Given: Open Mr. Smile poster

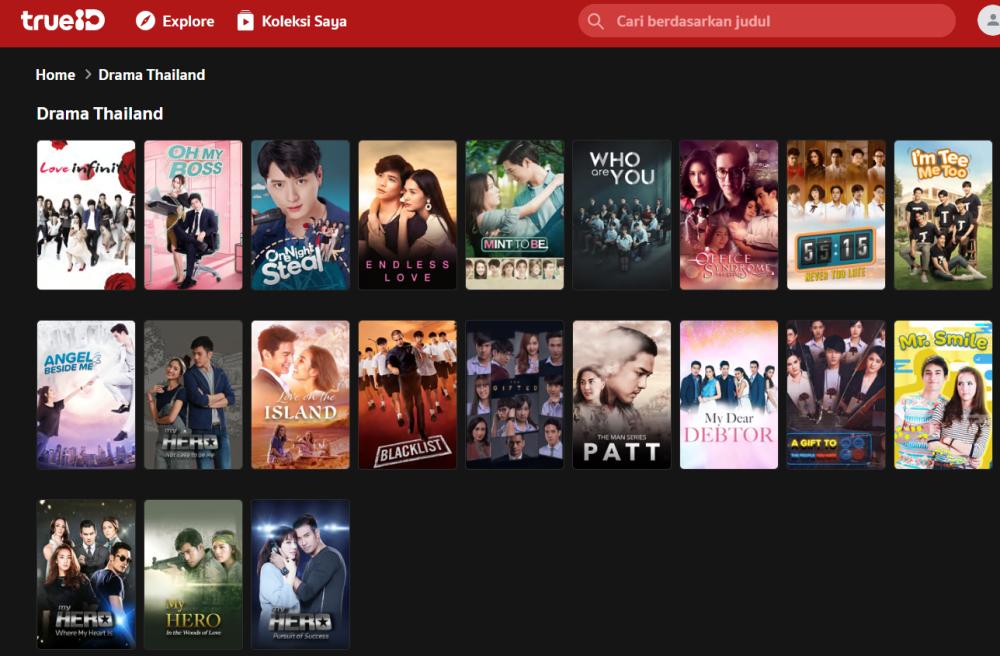Looking at the screenshot, I should pyautogui.click(x=943, y=395).
